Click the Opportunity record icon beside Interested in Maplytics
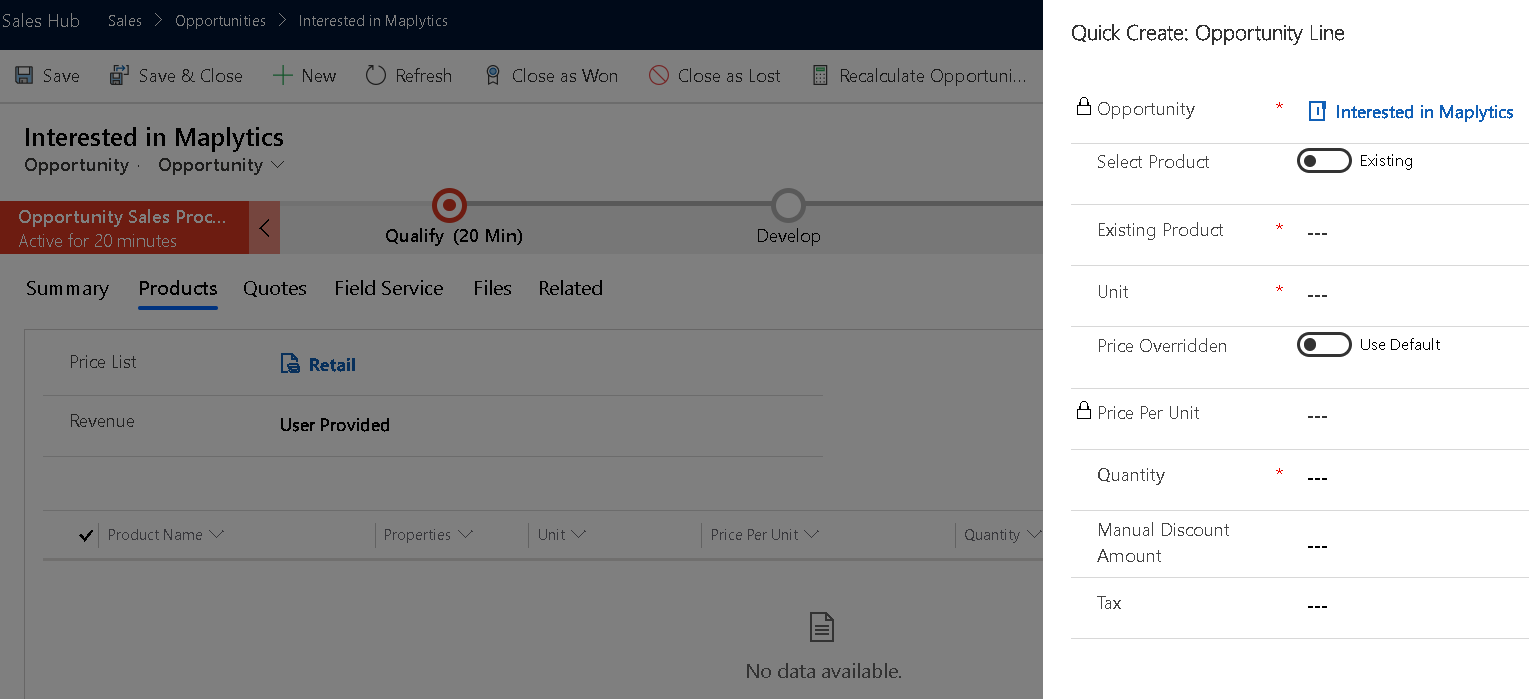 [1318, 112]
